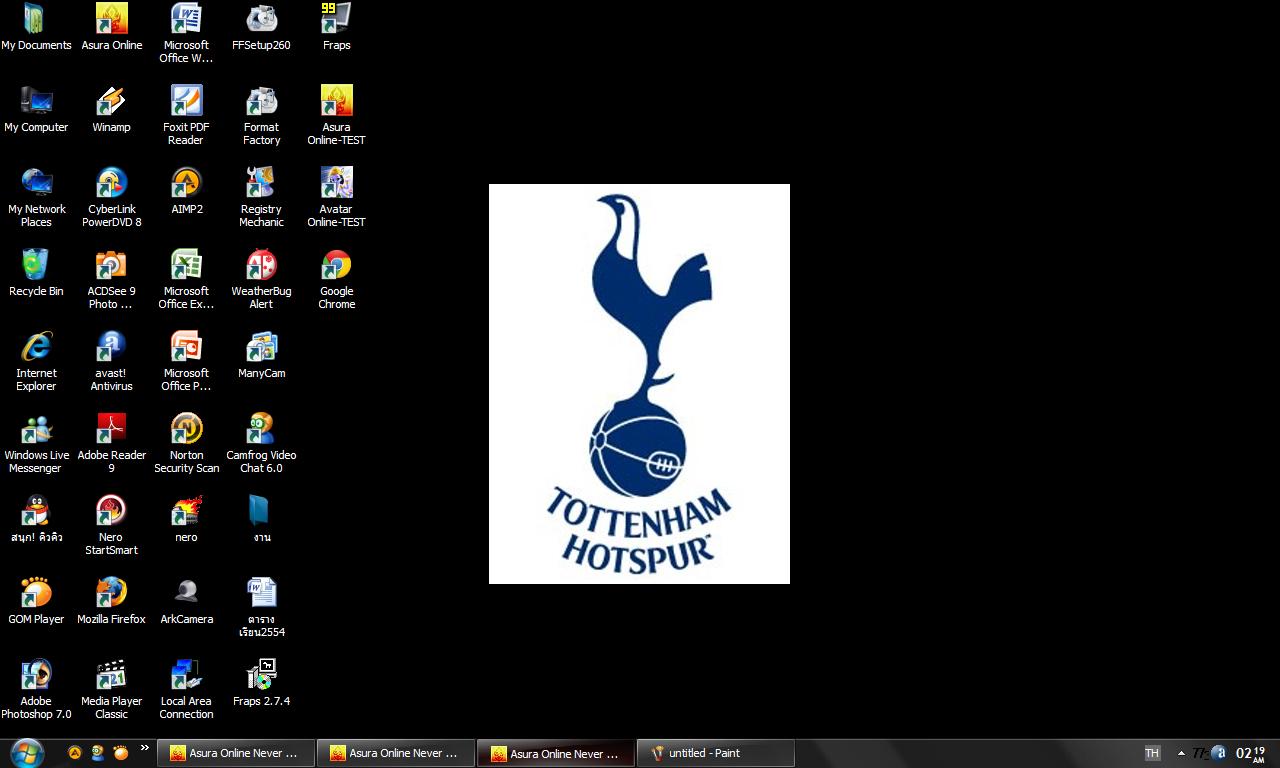The image size is (1280, 768).
Task: Launch the Asura Online desktop shortcut (non-TEST)
Action: tap(111, 27)
